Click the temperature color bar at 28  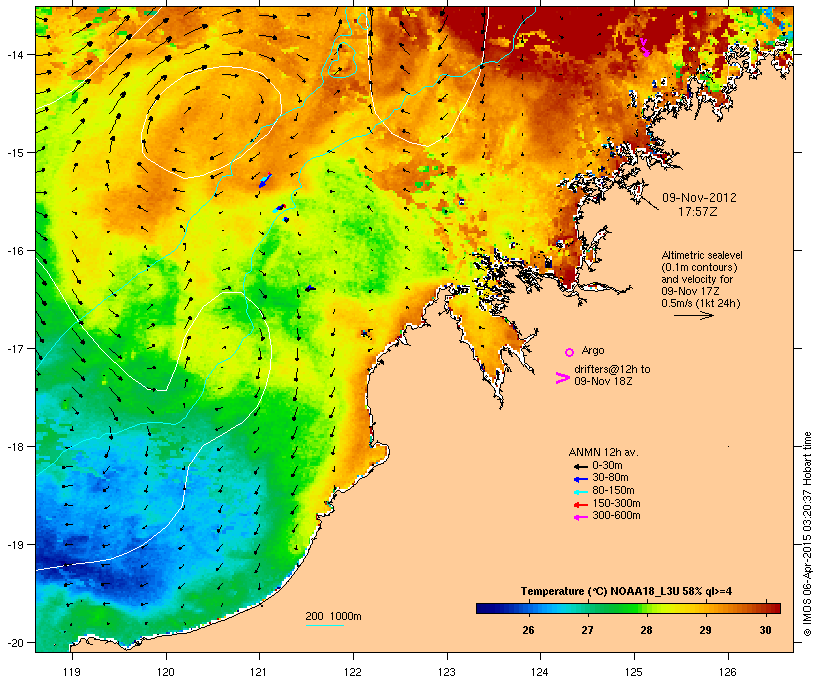pos(647,608)
